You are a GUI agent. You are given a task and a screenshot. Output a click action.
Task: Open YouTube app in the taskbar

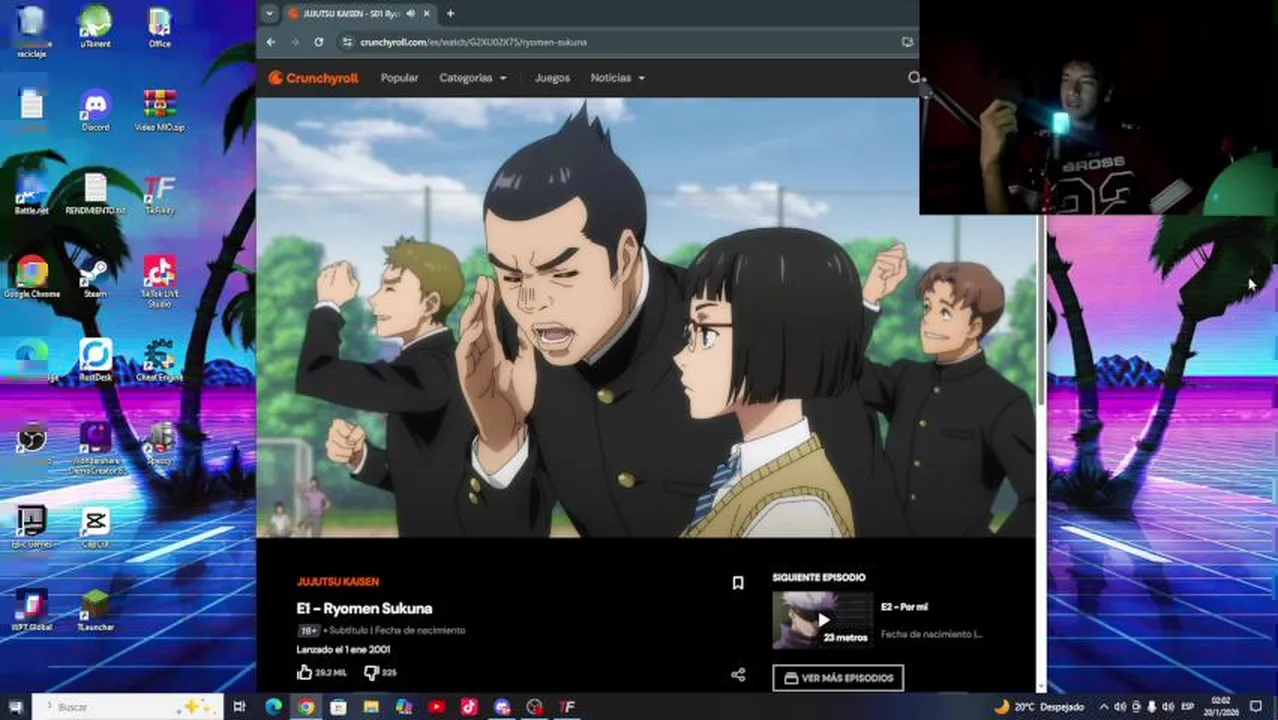pyautogui.click(x=436, y=707)
